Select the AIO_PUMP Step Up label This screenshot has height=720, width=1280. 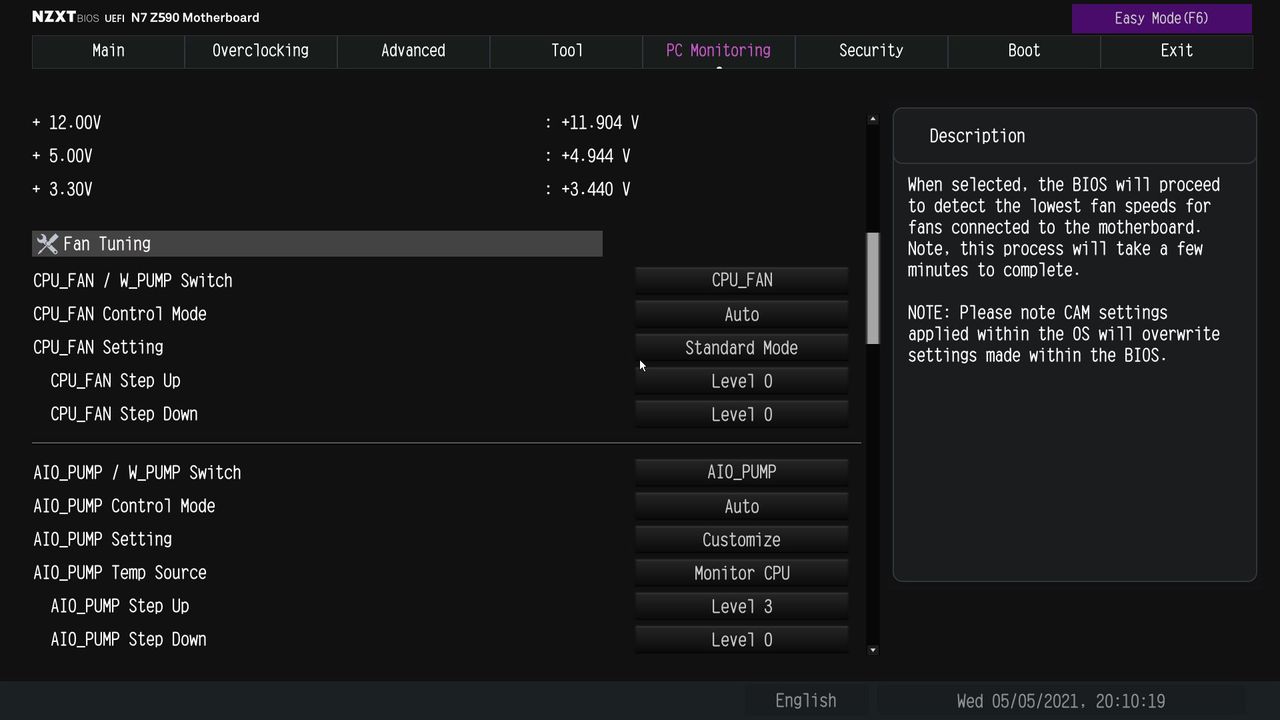[x=120, y=606]
